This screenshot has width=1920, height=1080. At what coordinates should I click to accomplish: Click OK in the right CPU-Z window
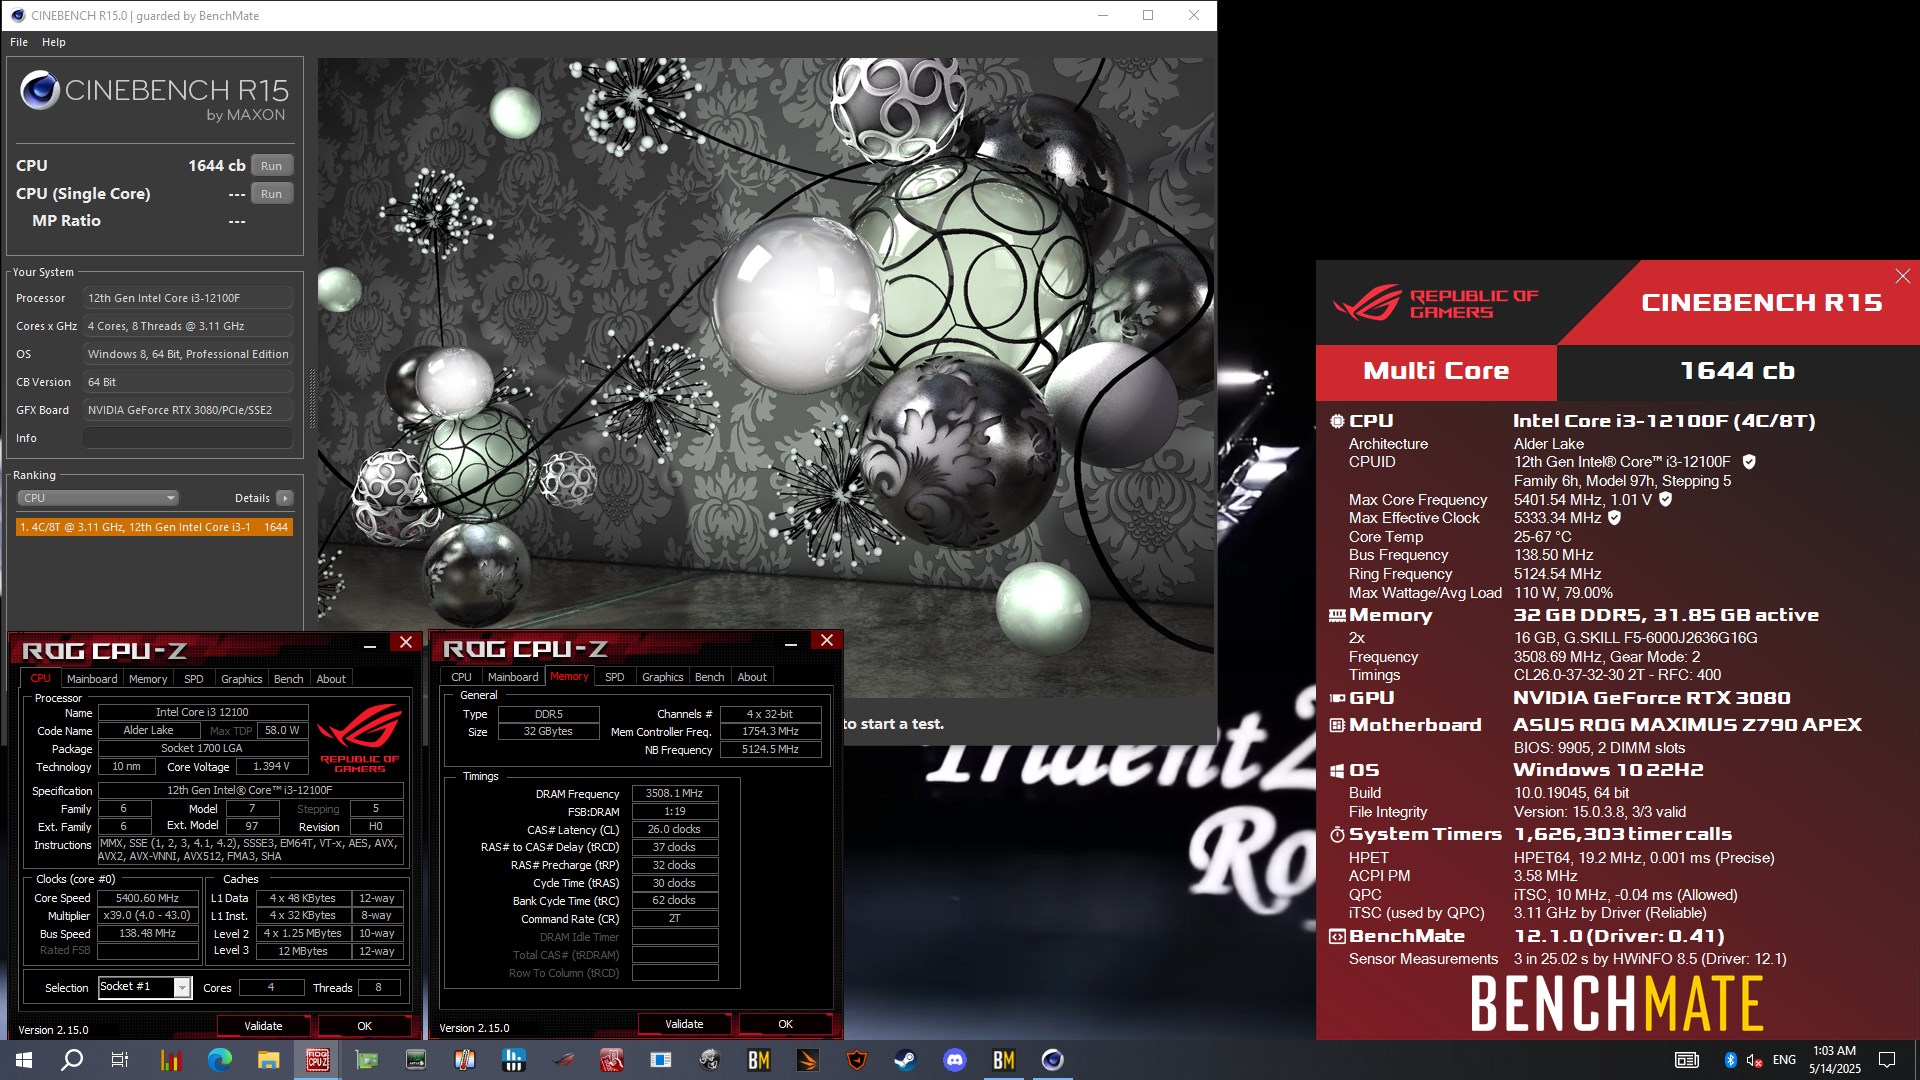786,1024
